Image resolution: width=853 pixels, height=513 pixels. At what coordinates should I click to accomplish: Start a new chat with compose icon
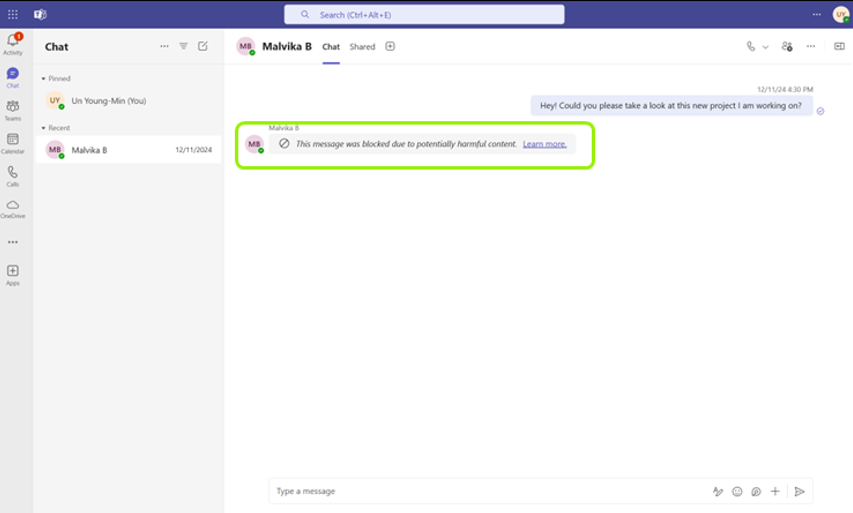coord(203,46)
